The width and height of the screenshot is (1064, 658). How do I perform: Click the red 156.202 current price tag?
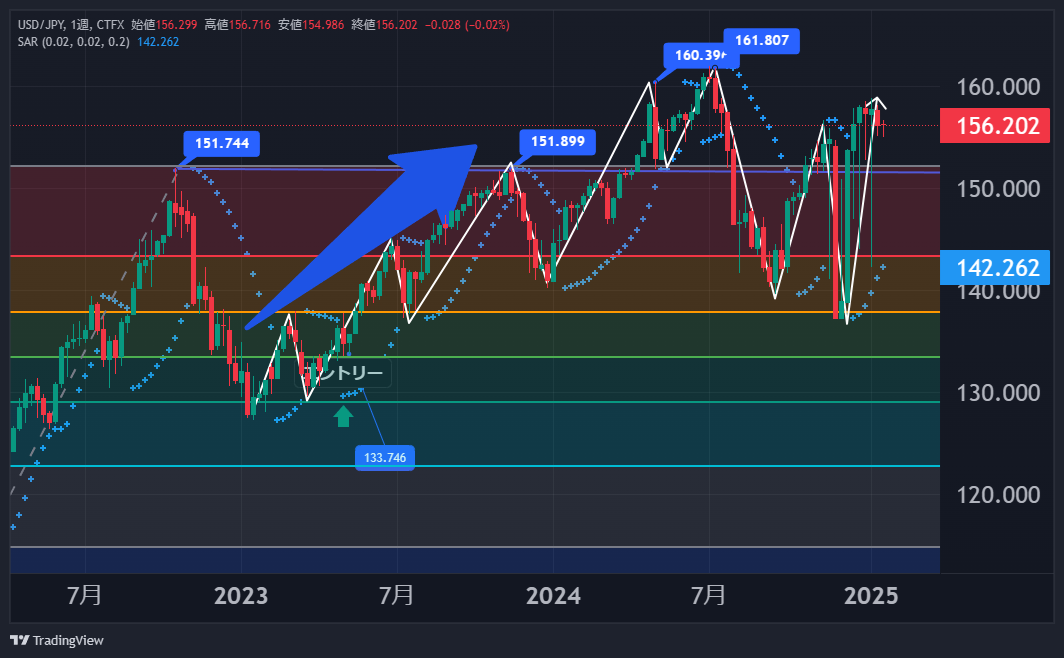pyautogui.click(x=995, y=125)
